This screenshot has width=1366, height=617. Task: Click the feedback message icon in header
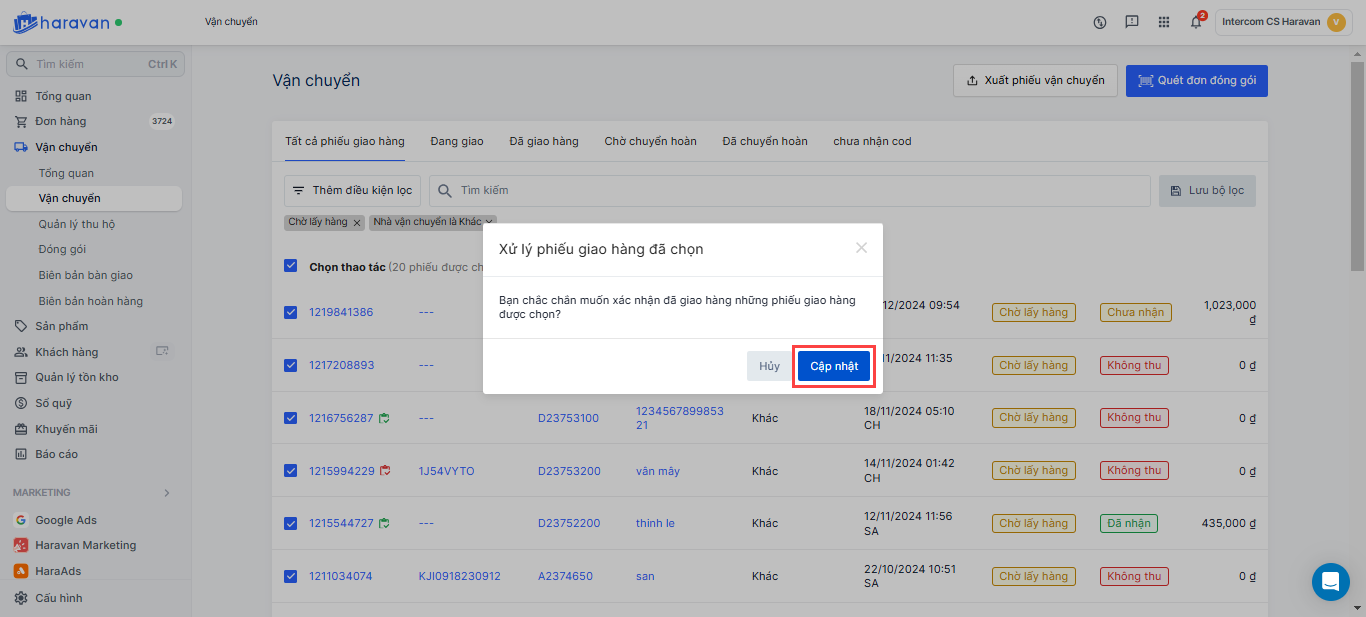[x=1131, y=22]
